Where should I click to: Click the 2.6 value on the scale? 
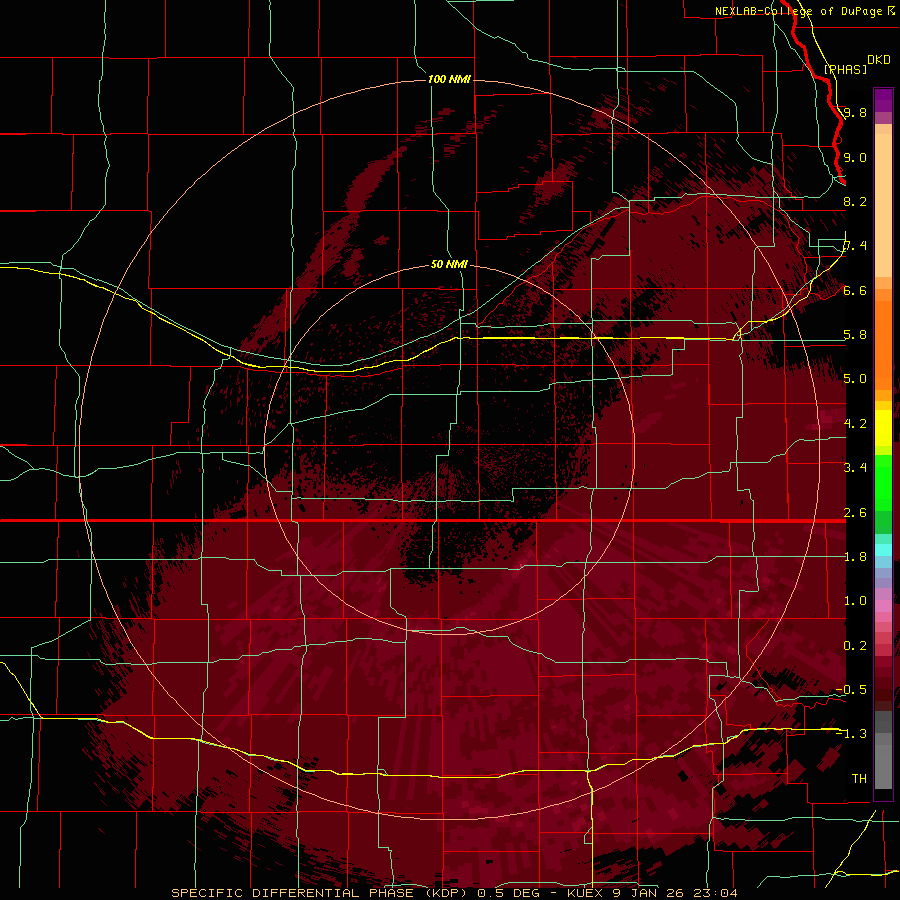pos(855,512)
